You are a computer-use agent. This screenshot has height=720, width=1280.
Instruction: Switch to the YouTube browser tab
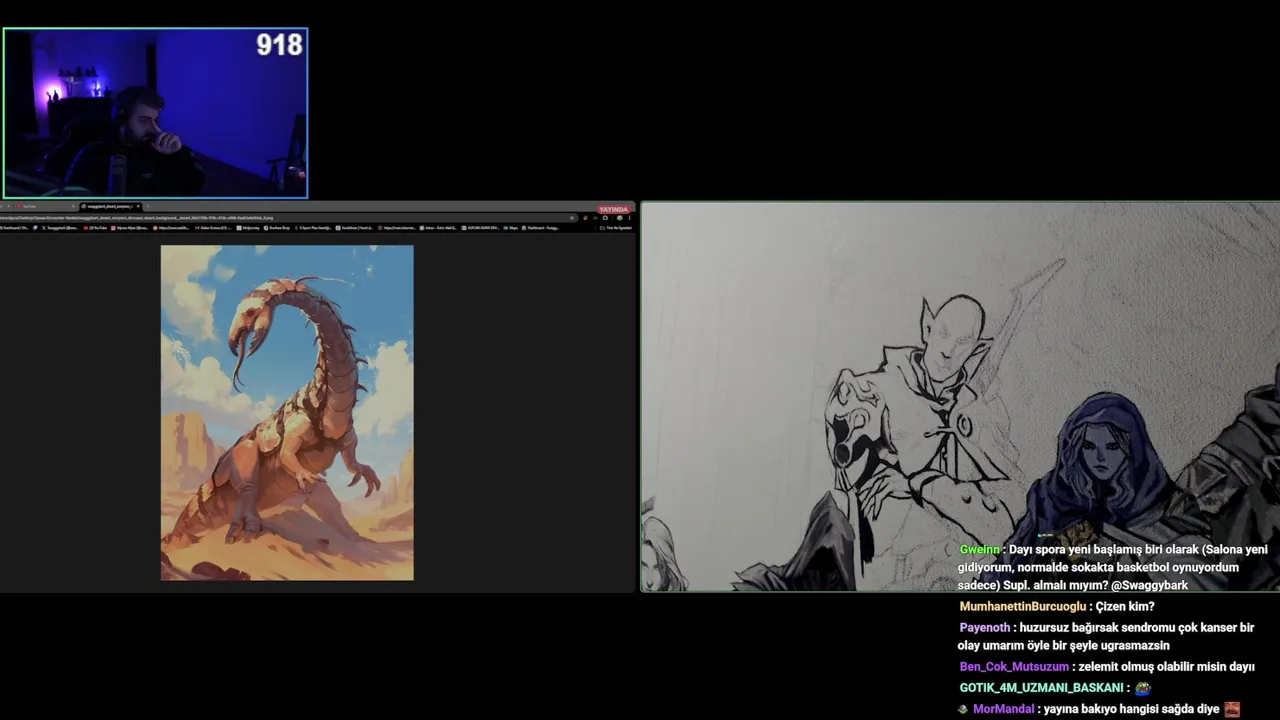pos(45,206)
